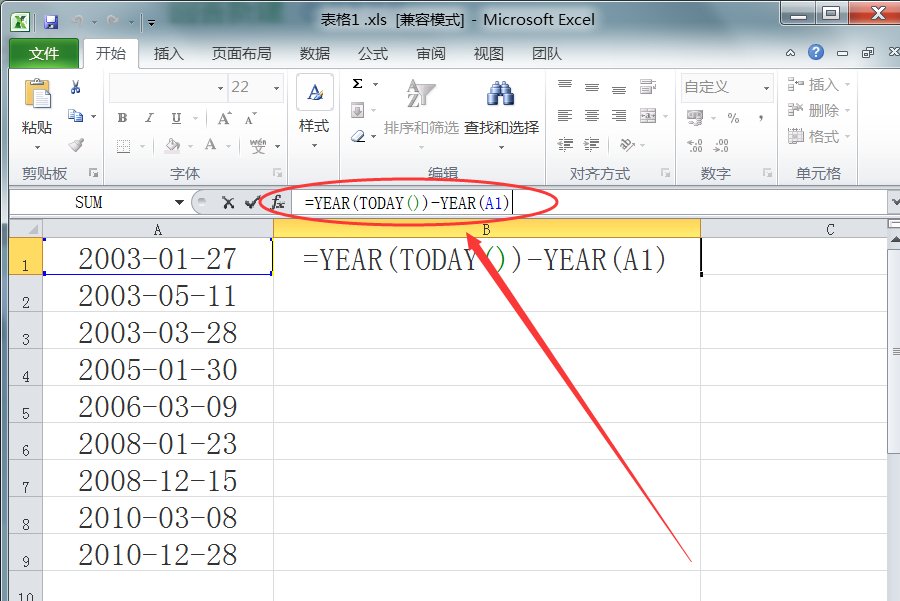Click the AutoSum Σ icon
Screen dimensions: 900x601
[x=355, y=84]
